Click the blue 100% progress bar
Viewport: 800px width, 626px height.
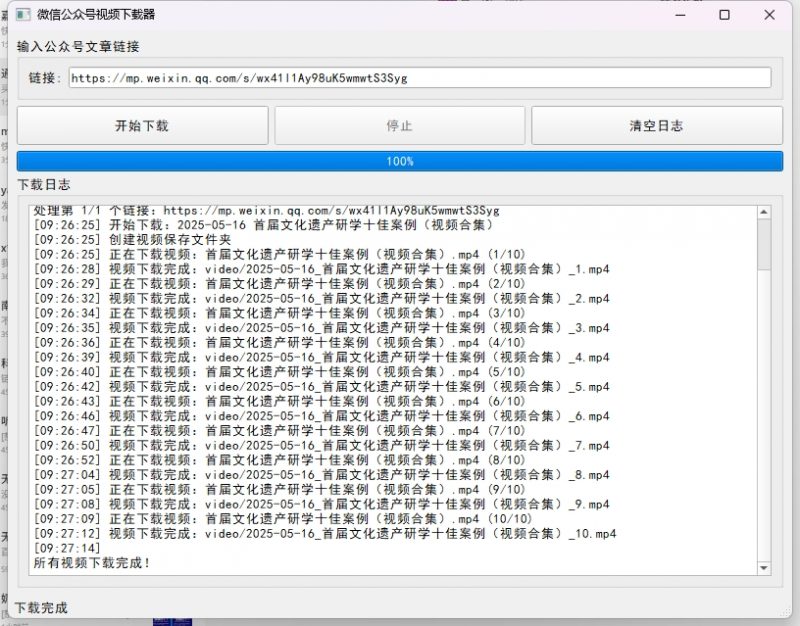click(x=400, y=160)
